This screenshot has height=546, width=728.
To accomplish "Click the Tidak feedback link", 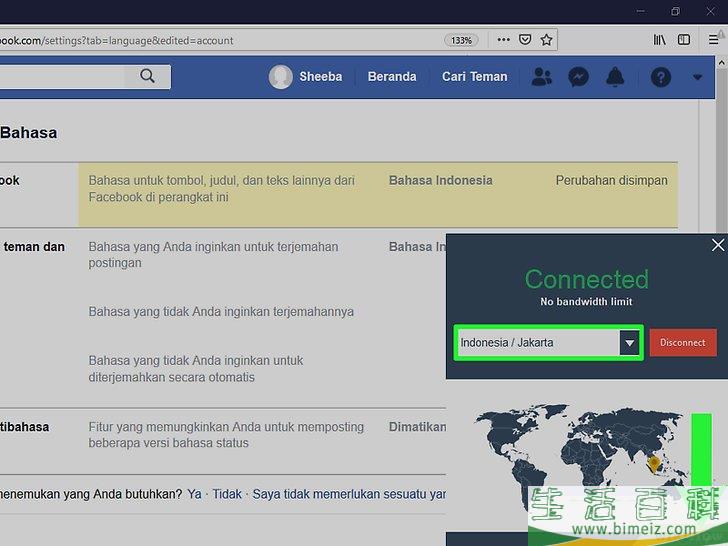I will (x=227, y=494).
